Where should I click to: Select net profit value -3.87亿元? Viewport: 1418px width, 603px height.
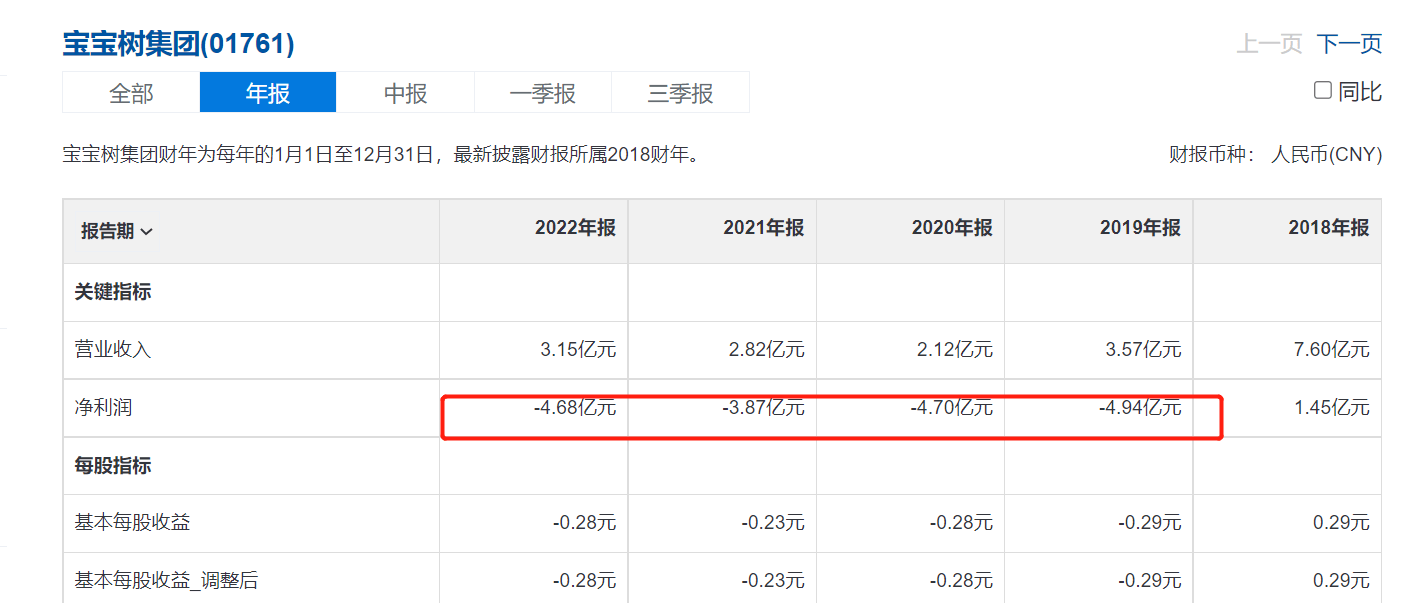pos(763,408)
